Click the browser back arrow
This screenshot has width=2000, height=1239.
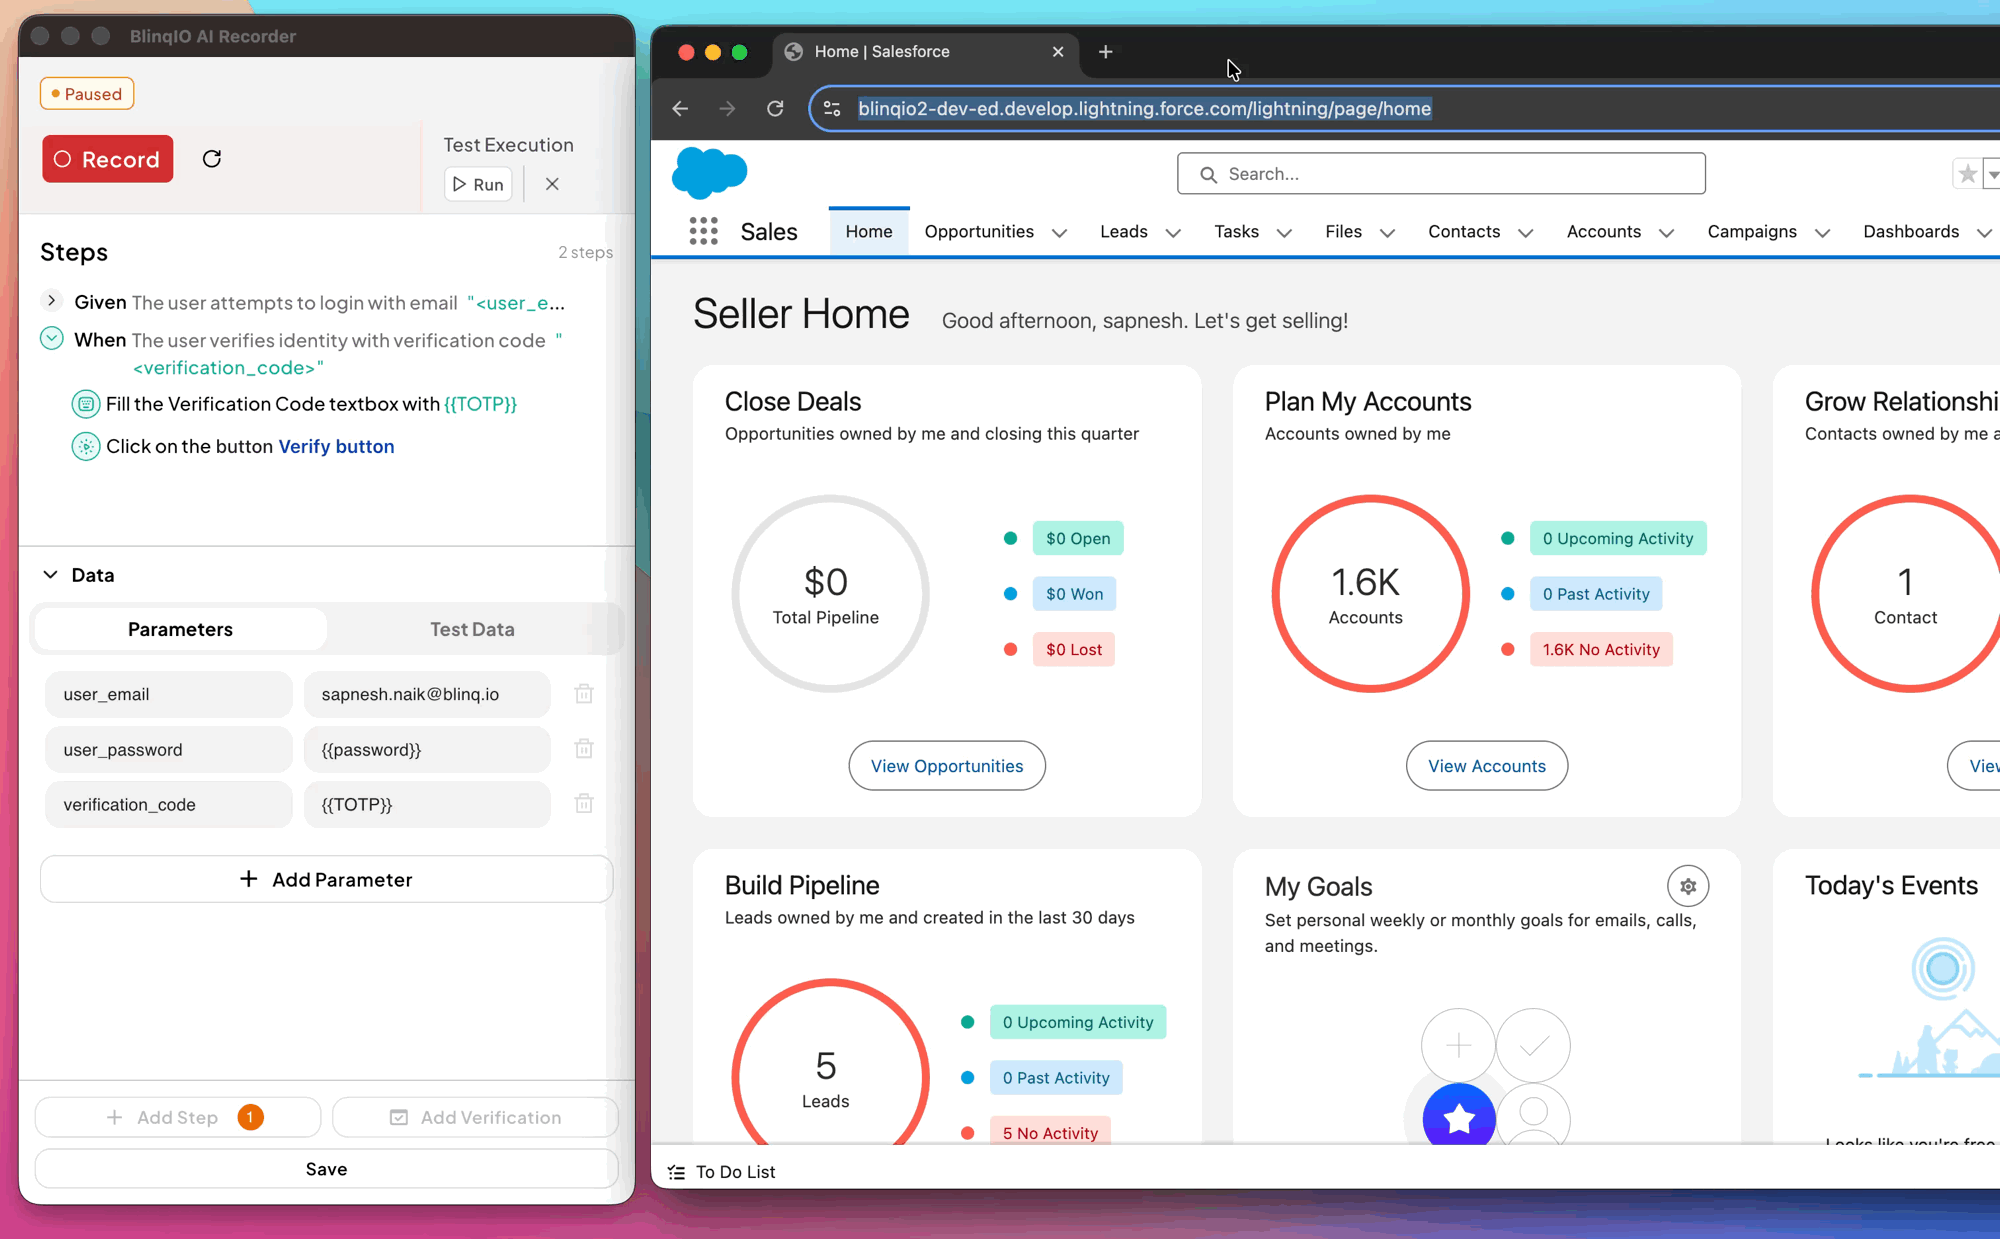pos(681,109)
